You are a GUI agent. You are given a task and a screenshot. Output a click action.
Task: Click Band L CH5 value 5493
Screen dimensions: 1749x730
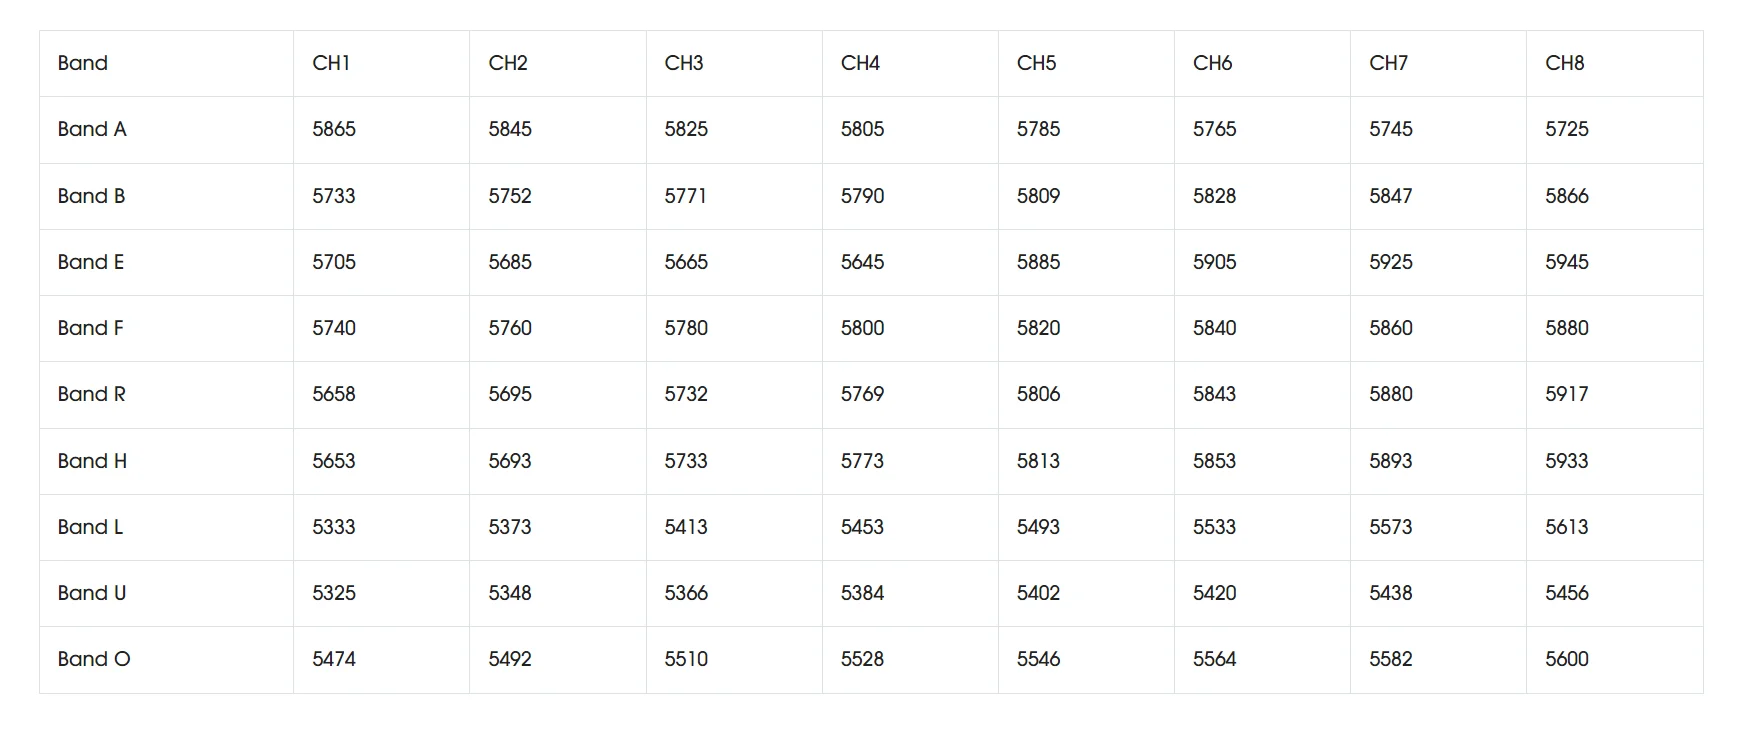1038,527
